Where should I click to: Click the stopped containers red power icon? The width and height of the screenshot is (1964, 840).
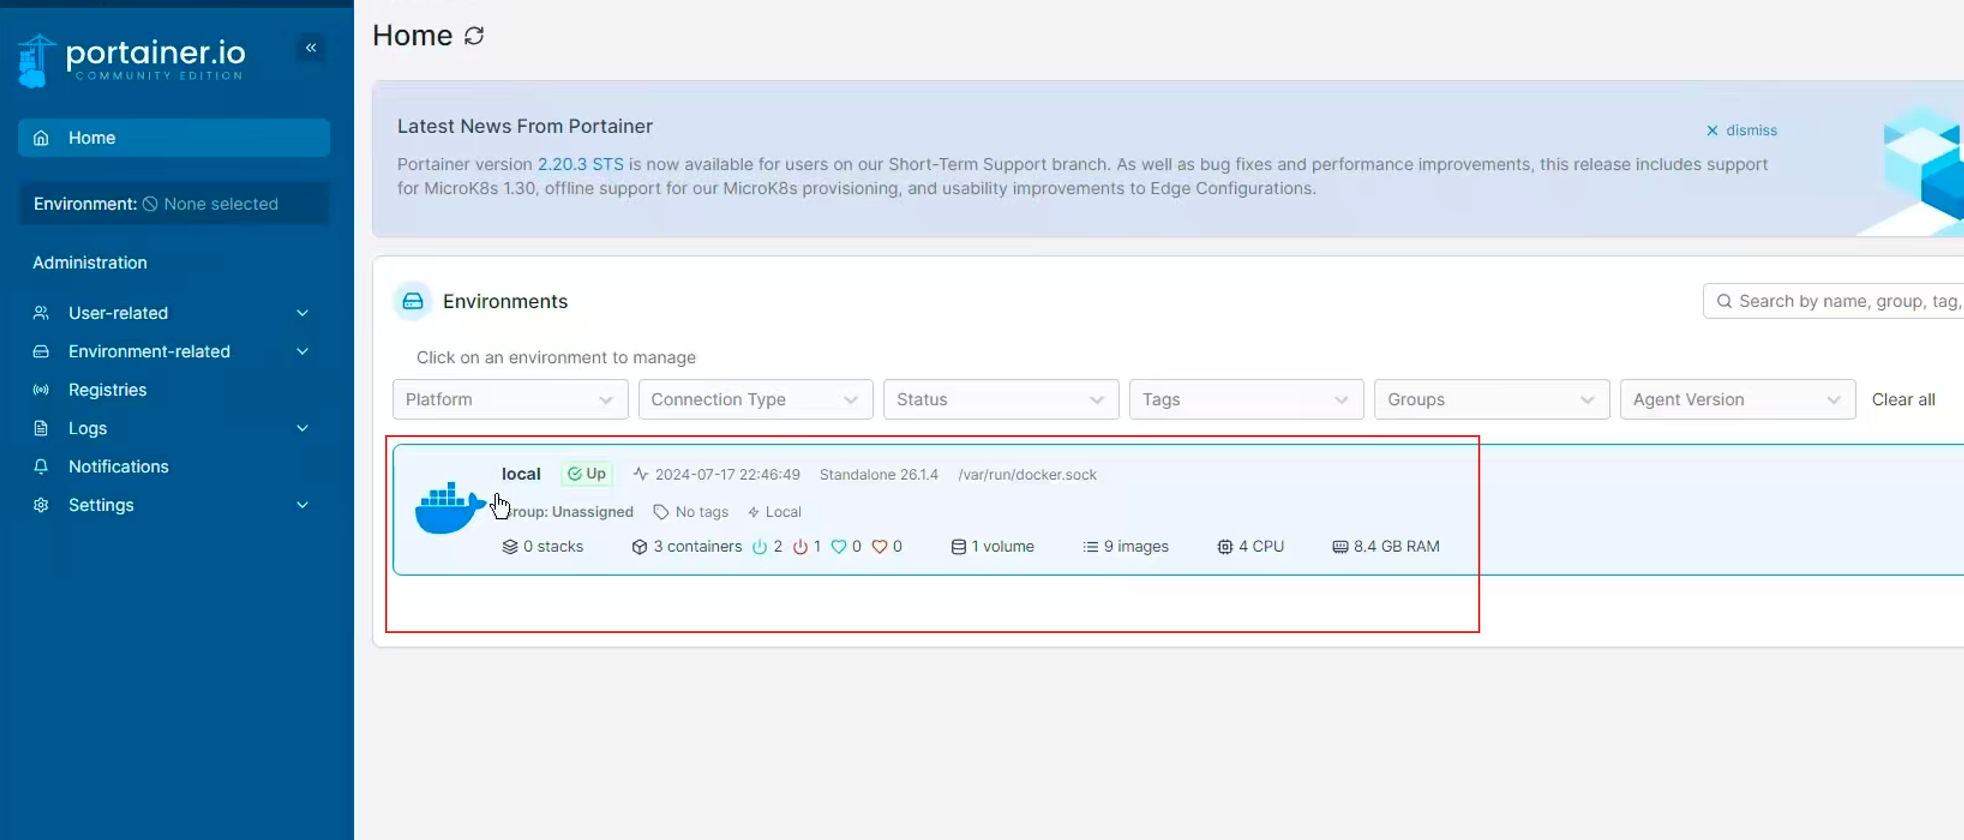pyautogui.click(x=800, y=547)
